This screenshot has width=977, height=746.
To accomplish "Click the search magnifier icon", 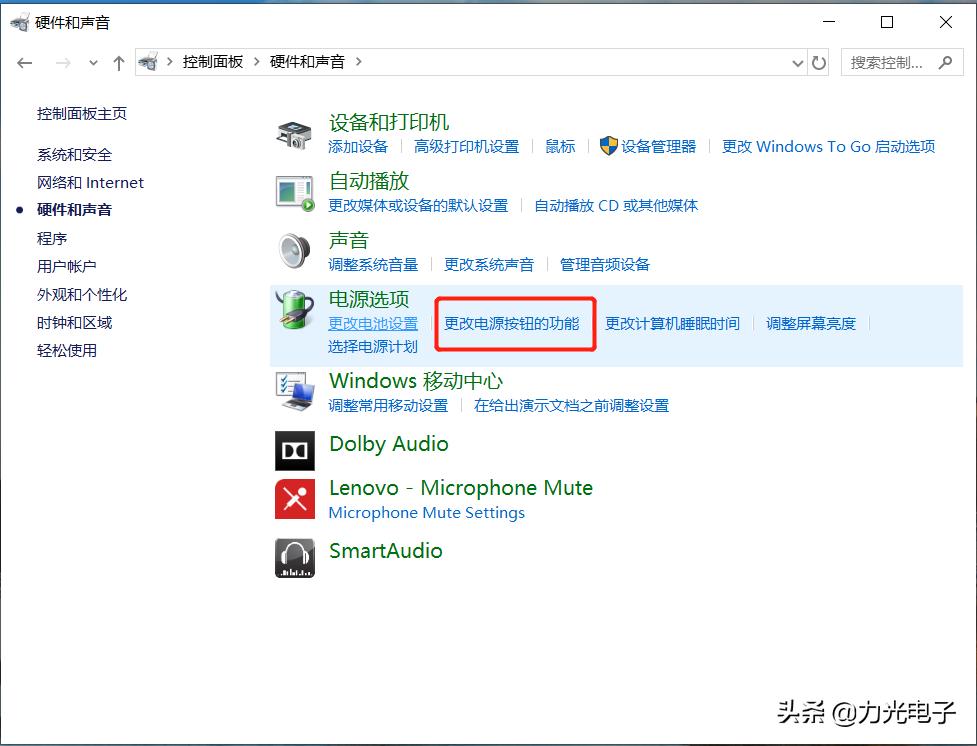I will coord(945,62).
